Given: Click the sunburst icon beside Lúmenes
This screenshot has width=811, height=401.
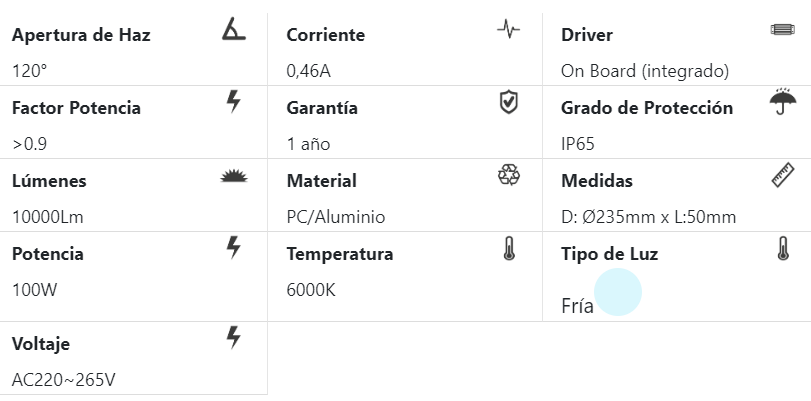Looking at the screenshot, I should pos(233,176).
